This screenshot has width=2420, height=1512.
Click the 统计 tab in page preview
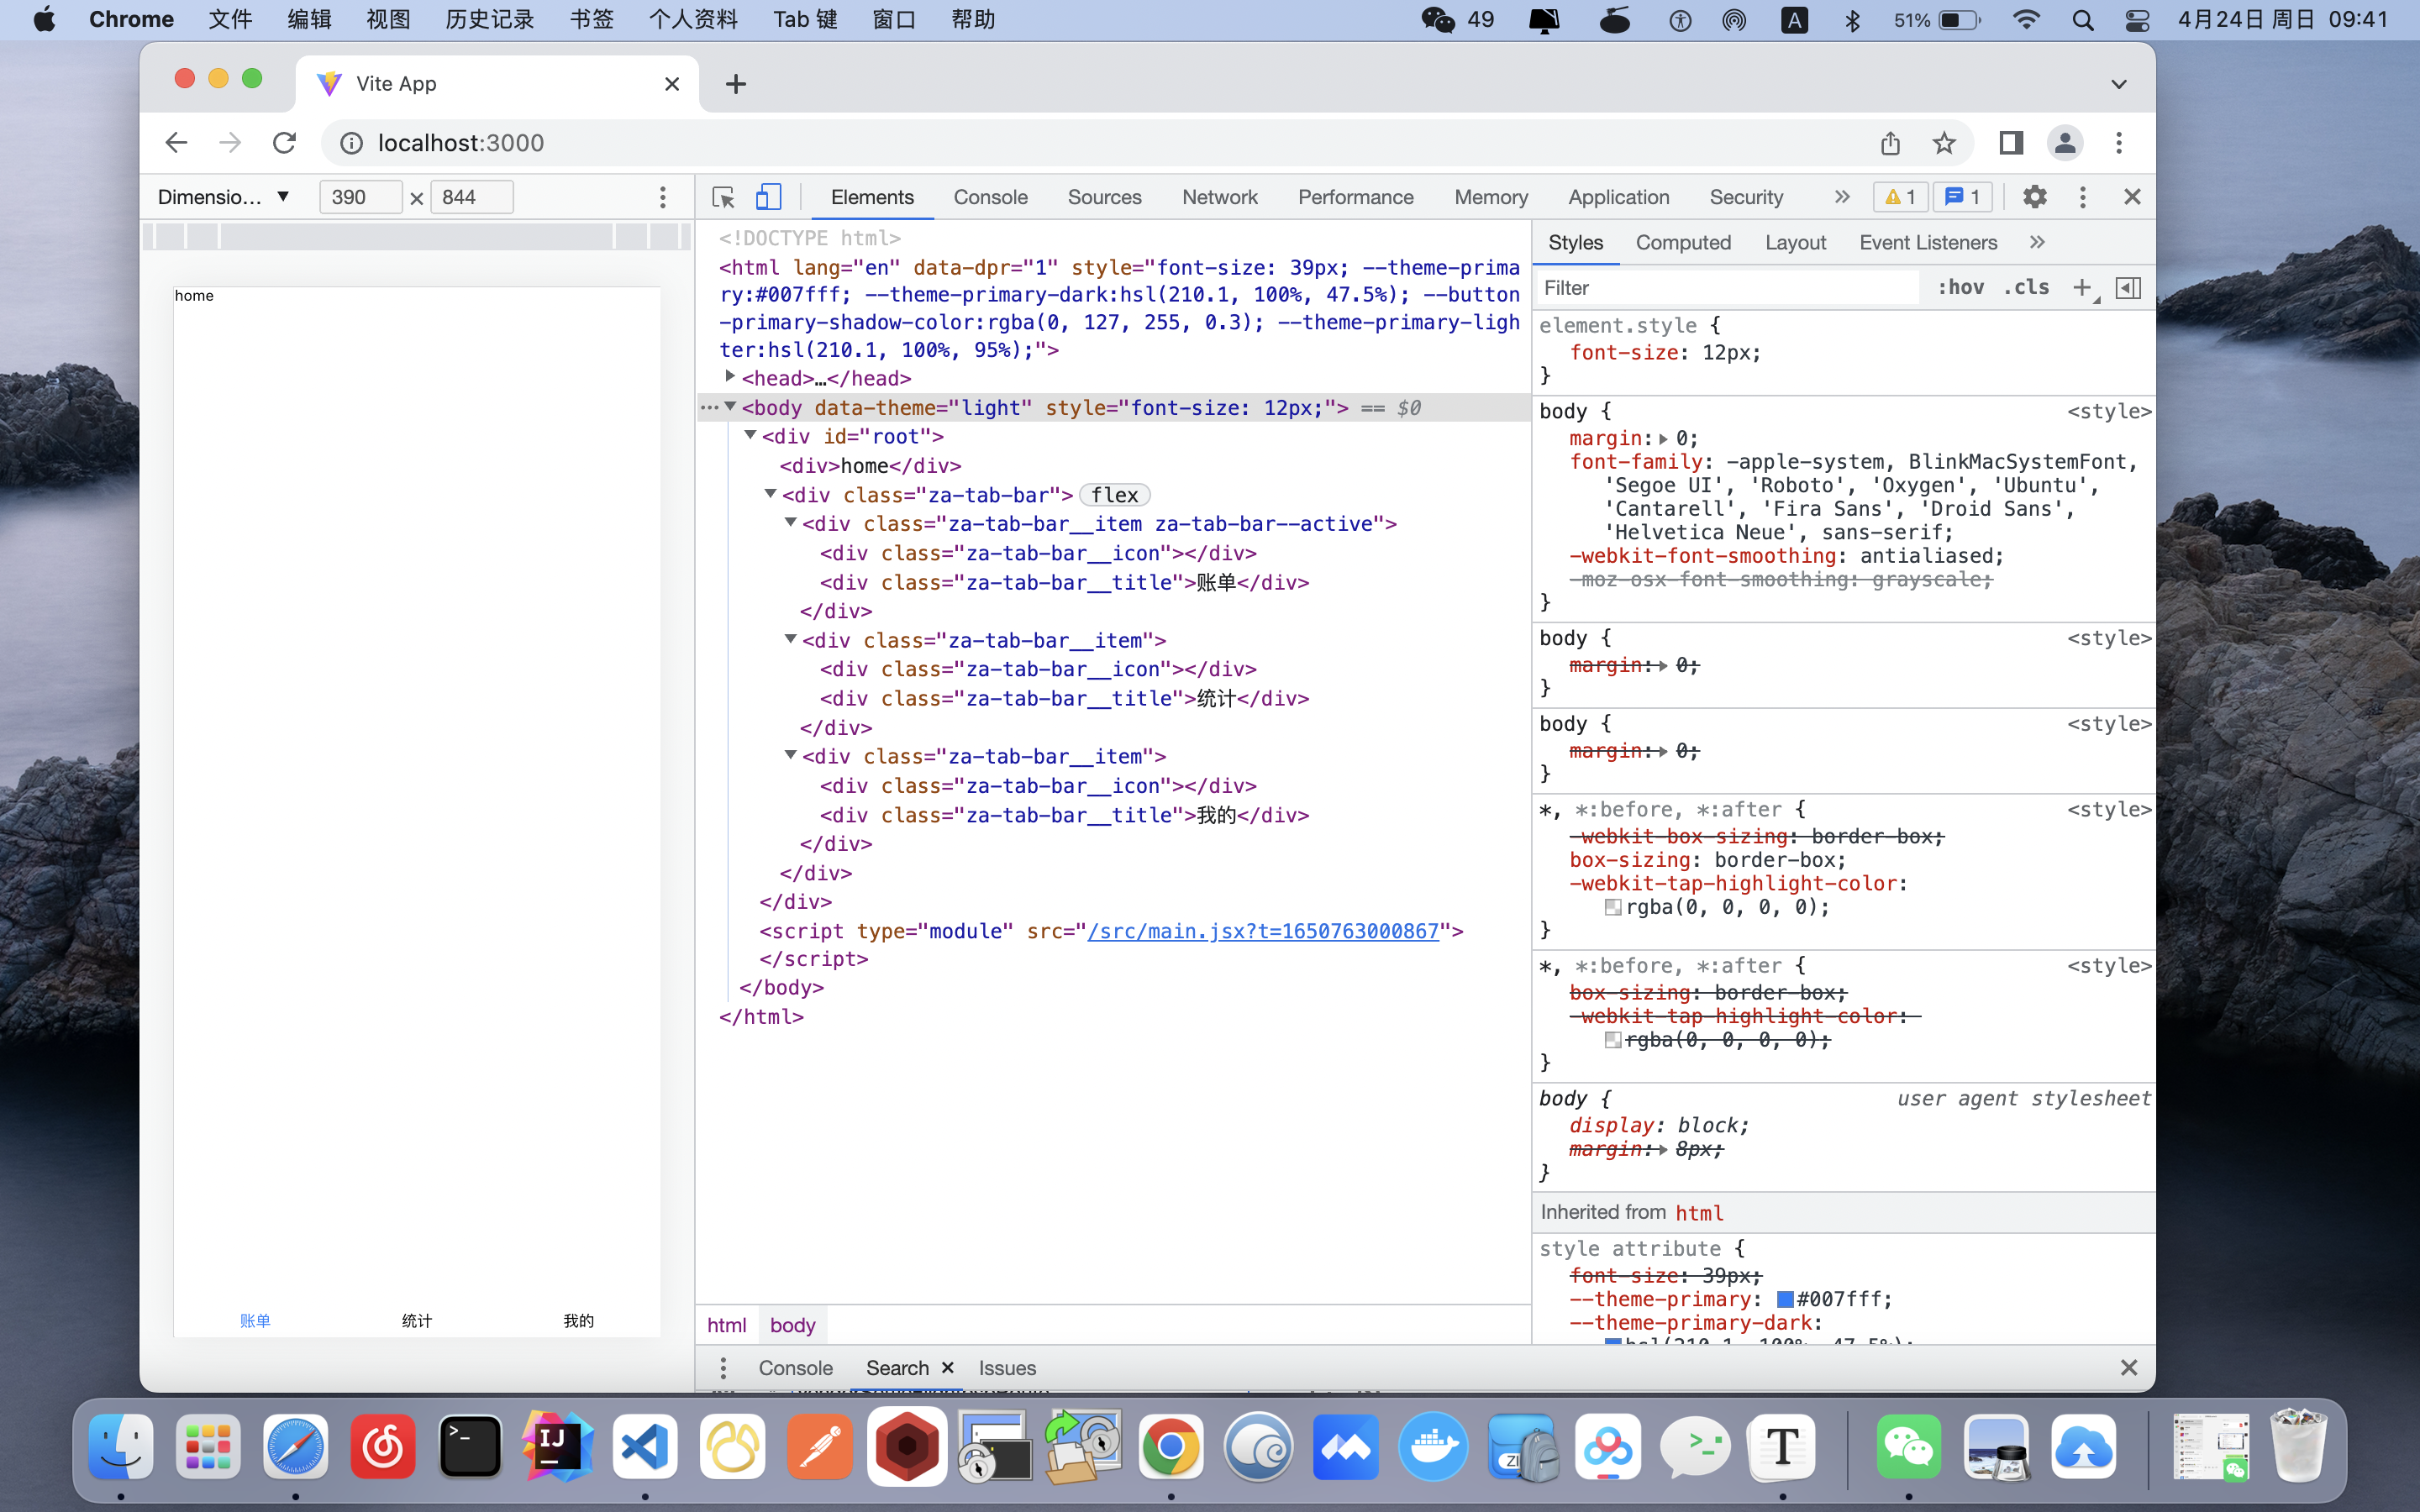(x=417, y=1321)
